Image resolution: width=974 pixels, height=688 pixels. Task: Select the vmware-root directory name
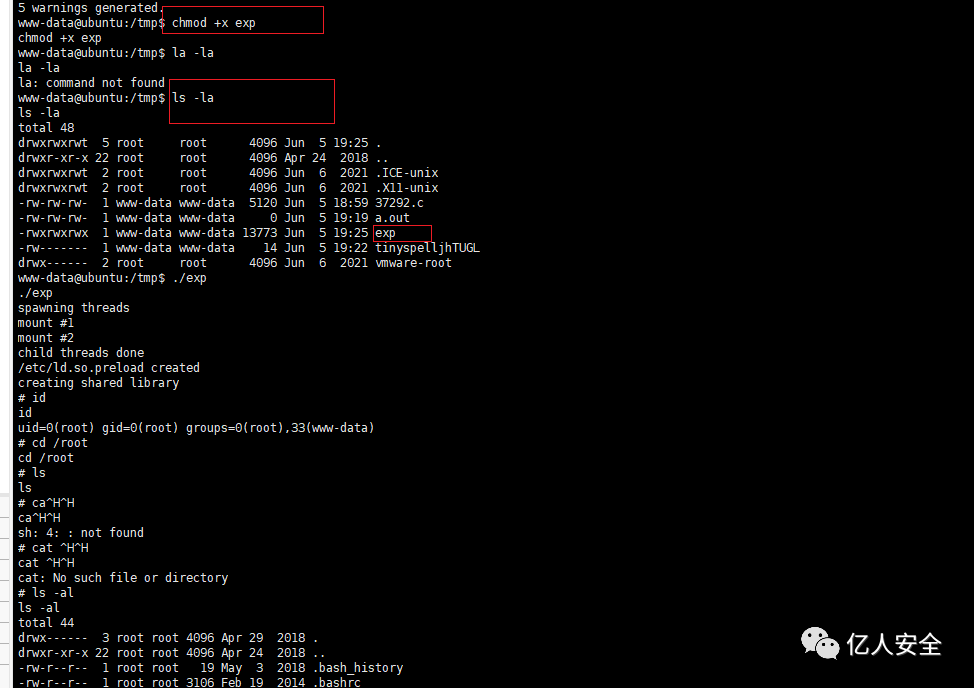tap(413, 263)
